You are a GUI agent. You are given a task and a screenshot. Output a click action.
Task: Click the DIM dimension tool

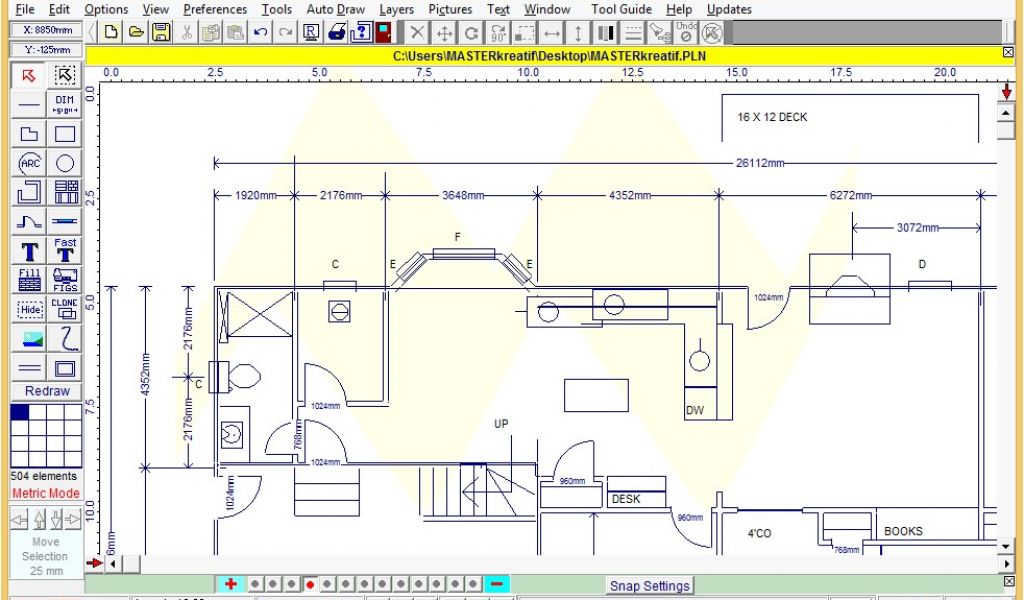(x=65, y=104)
